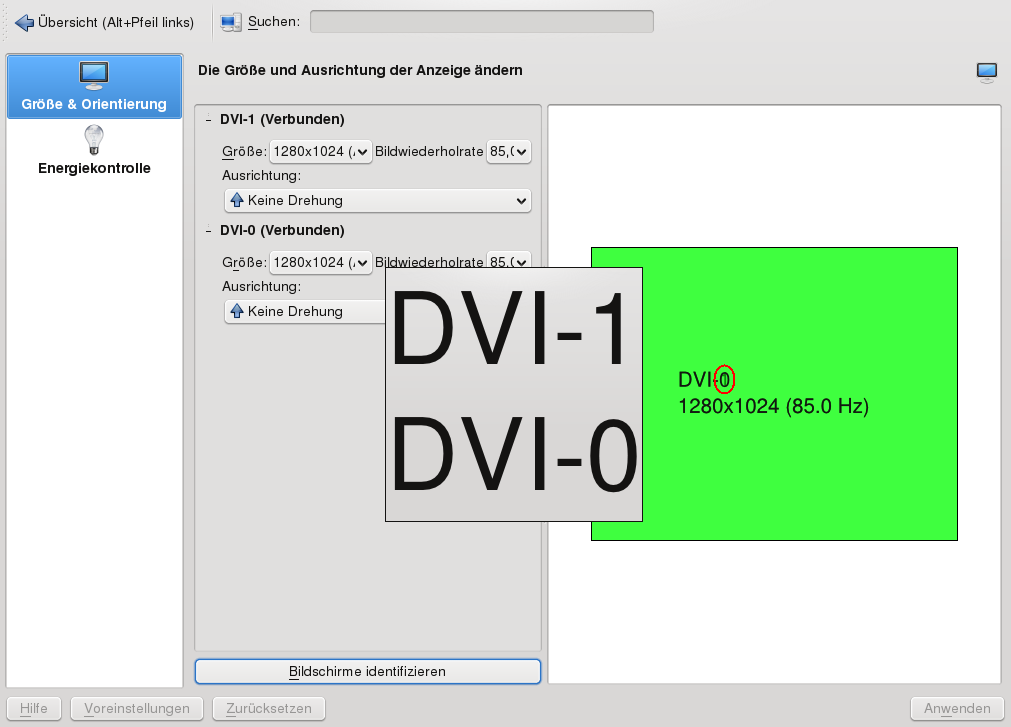Click the Hilfe button
The width and height of the screenshot is (1011, 727).
[x=34, y=709]
